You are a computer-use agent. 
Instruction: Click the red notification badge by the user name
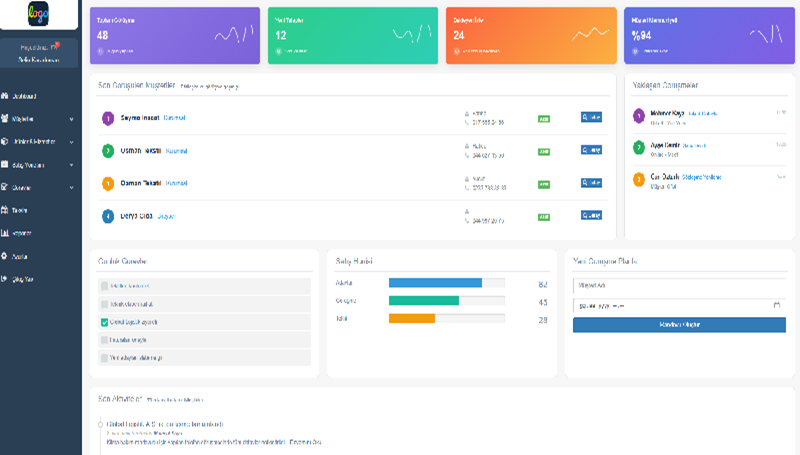57,44
